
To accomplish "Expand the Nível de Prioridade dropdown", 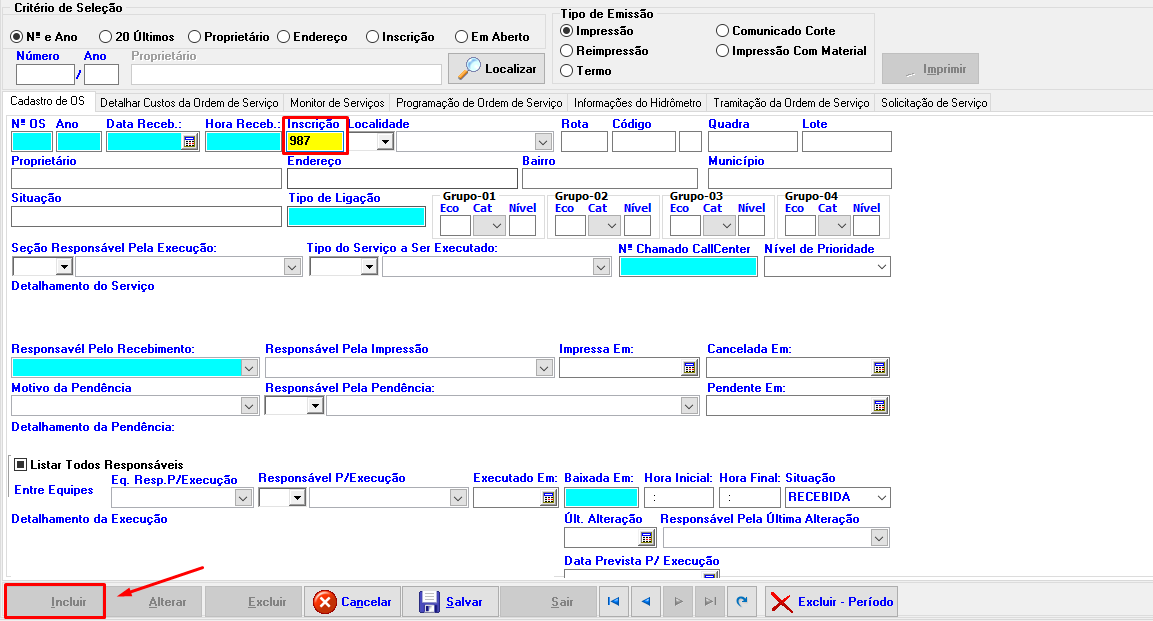I will [x=881, y=267].
